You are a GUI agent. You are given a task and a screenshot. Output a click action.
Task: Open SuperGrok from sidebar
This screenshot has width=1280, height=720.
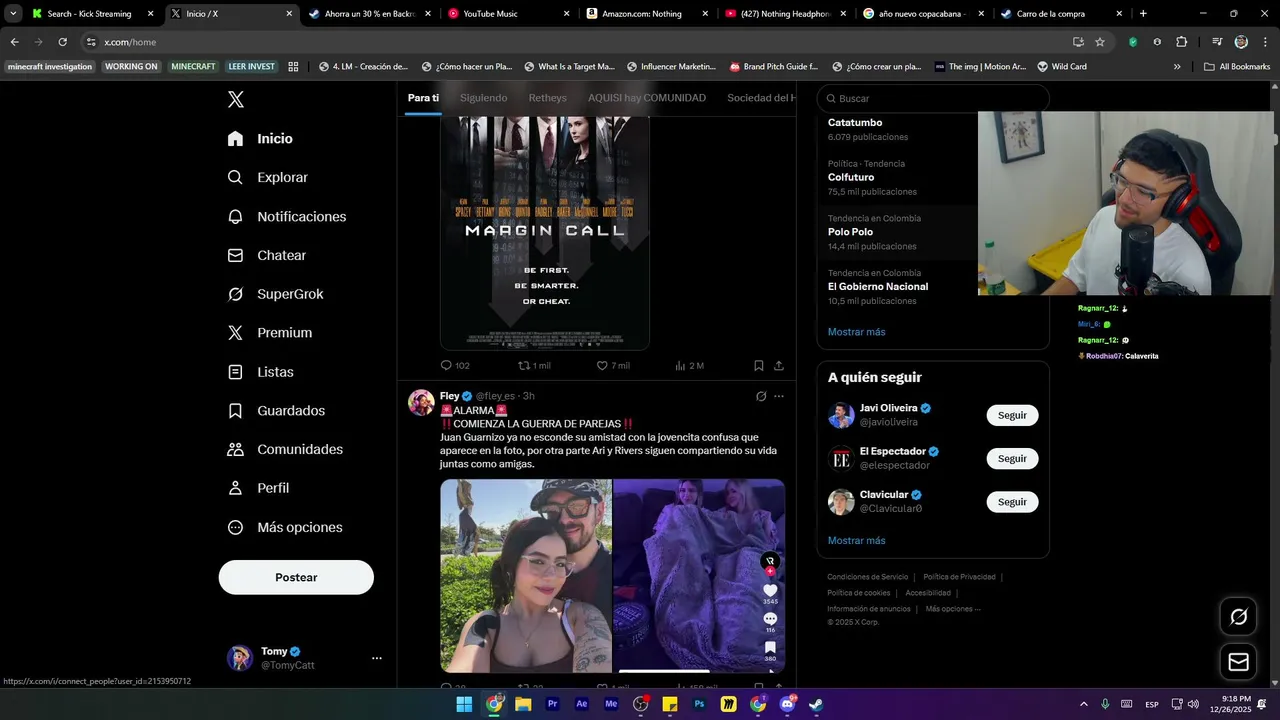click(275, 294)
